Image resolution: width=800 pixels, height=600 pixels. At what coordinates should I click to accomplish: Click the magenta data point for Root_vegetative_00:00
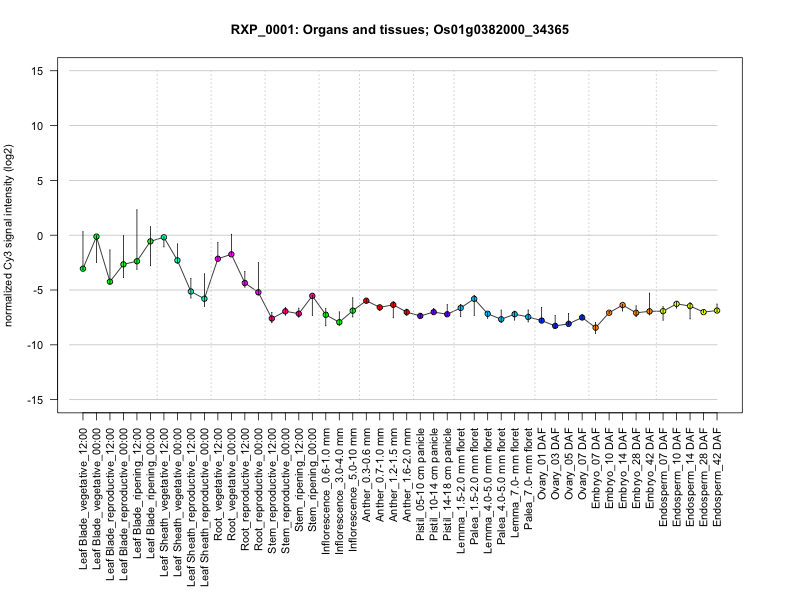231,254
